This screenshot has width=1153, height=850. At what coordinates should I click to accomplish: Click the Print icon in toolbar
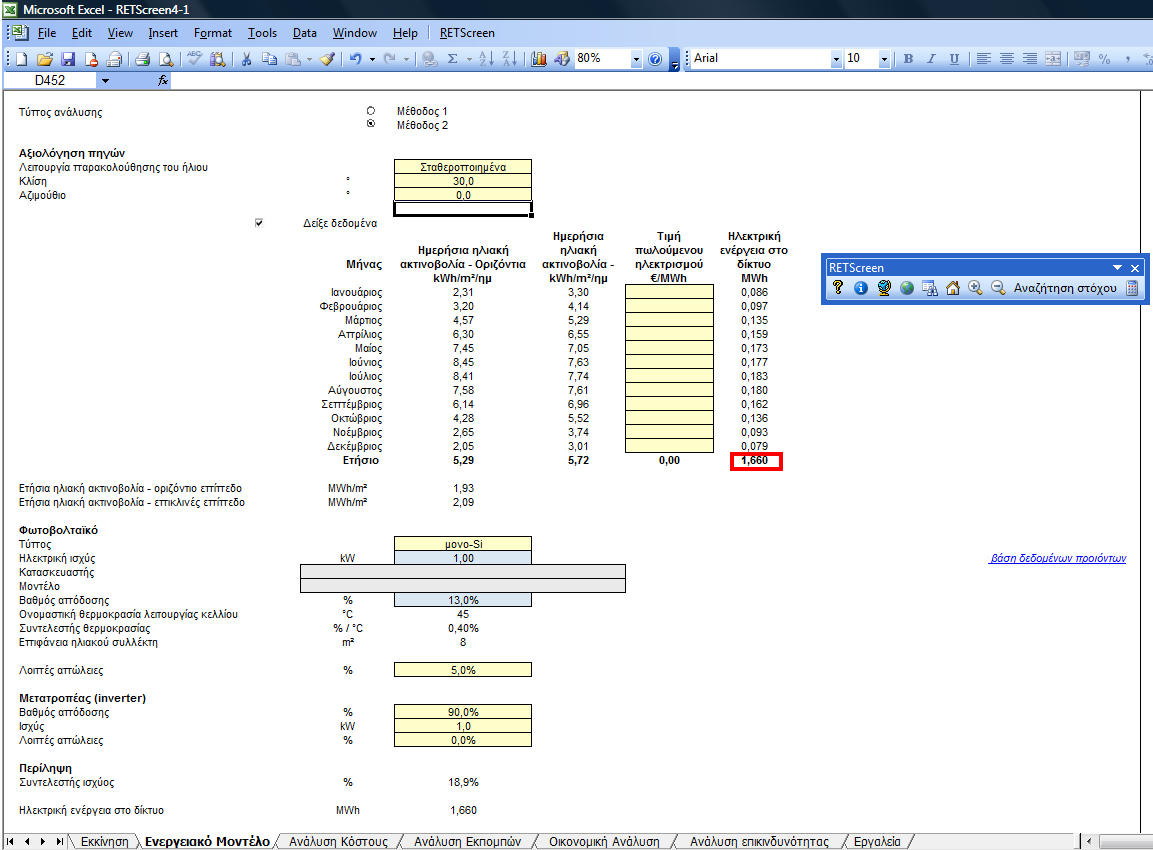tap(143, 59)
